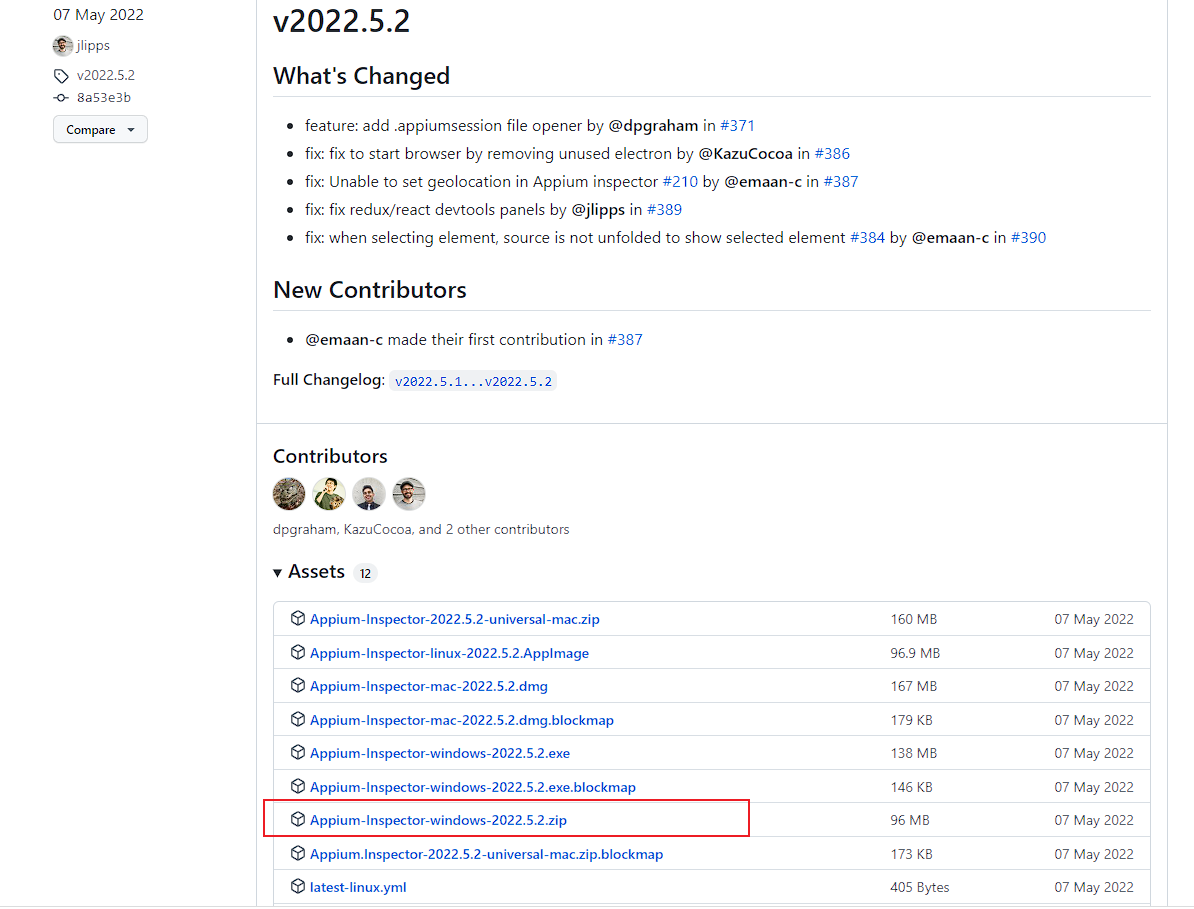
Task: Visit @emaan-c under New Contributors
Action: [x=344, y=340]
